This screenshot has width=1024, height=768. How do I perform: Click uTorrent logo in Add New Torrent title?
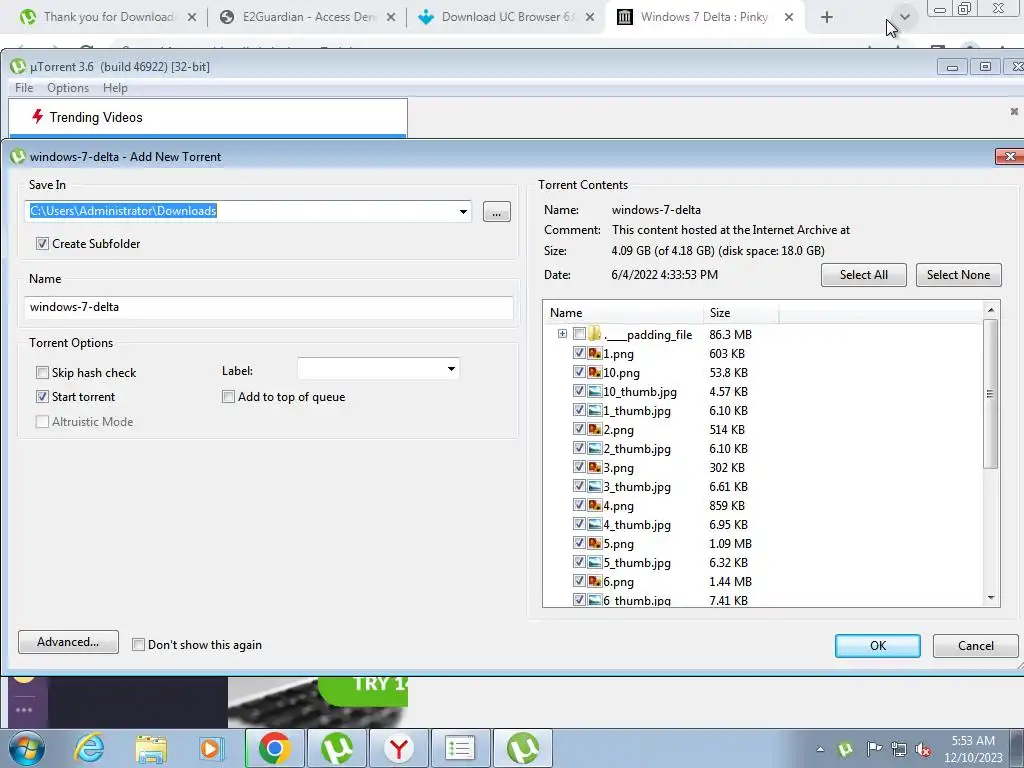(18, 157)
